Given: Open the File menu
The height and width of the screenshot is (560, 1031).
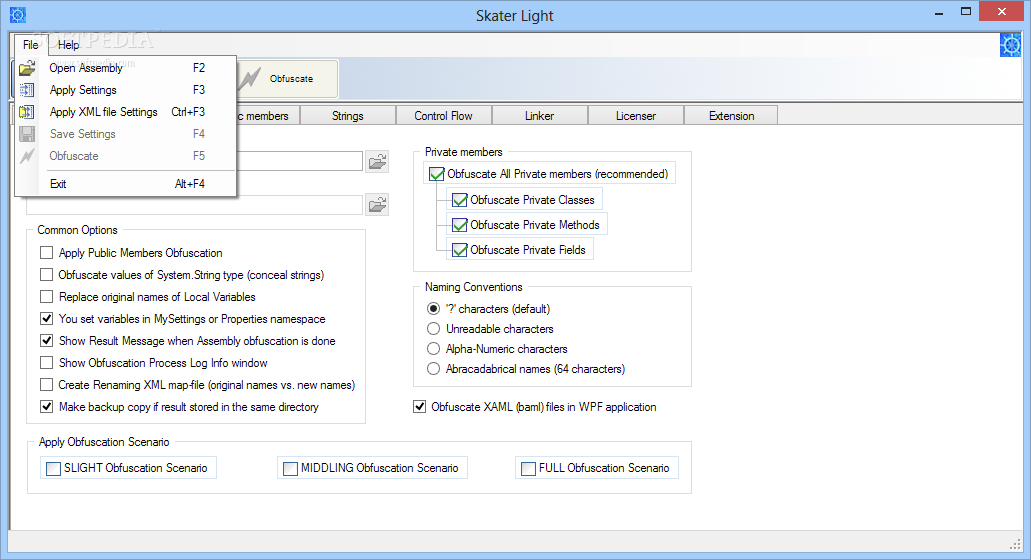Looking at the screenshot, I should click(30, 45).
